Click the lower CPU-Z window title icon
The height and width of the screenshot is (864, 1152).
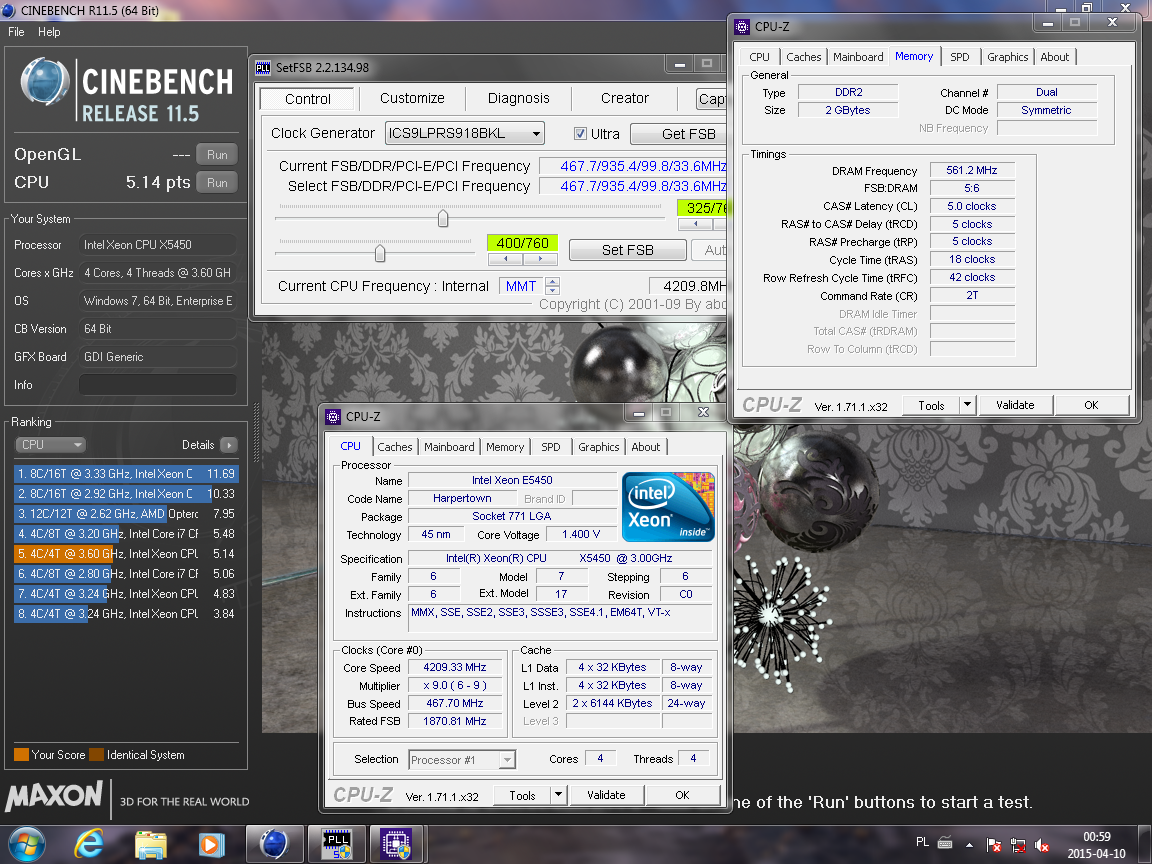[x=333, y=417]
